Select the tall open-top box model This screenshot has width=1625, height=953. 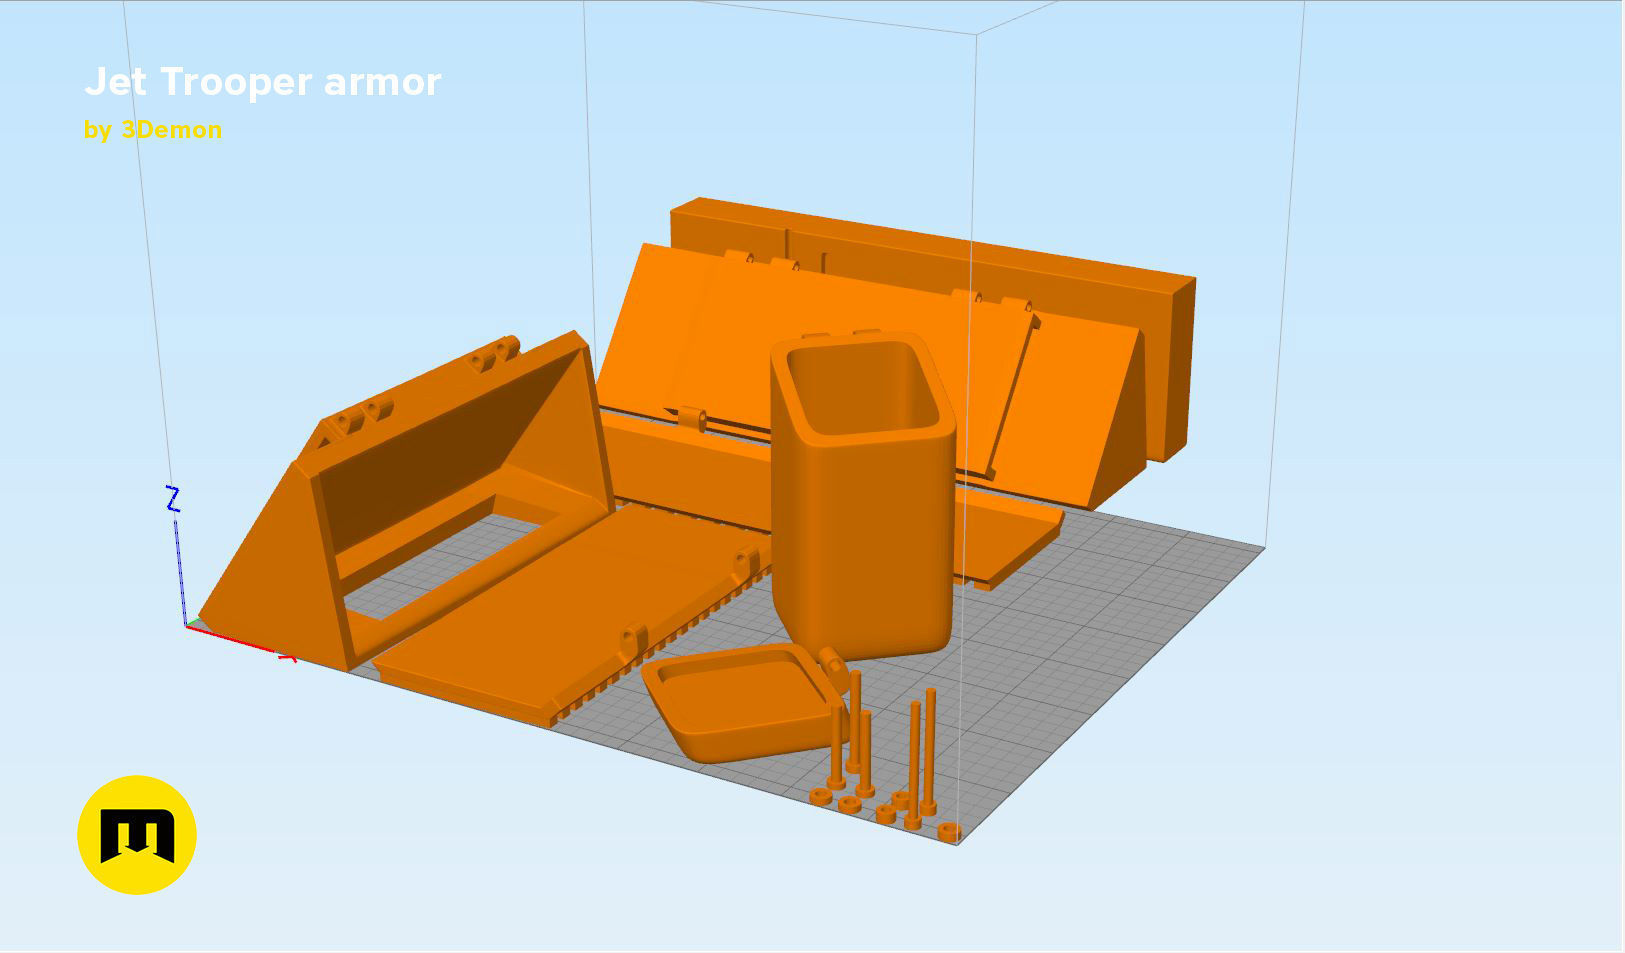[x=862, y=495]
